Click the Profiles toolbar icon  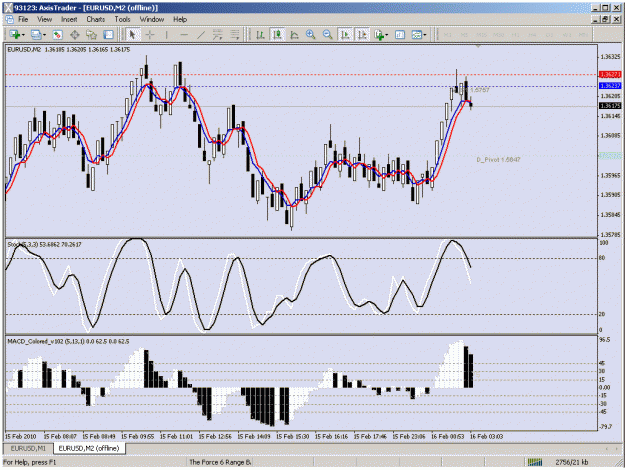36,35
